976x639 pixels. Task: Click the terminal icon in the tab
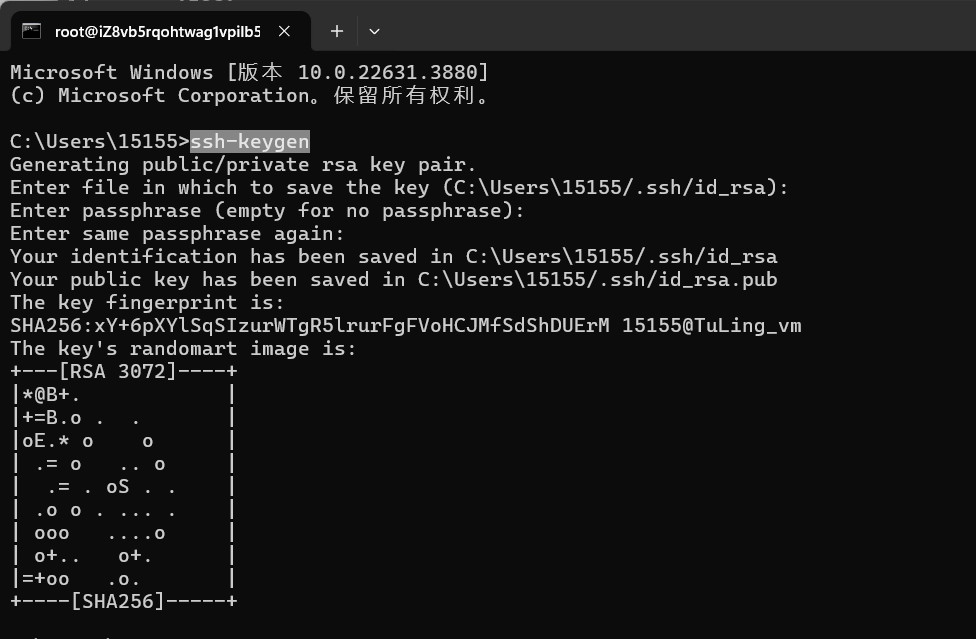coord(31,30)
